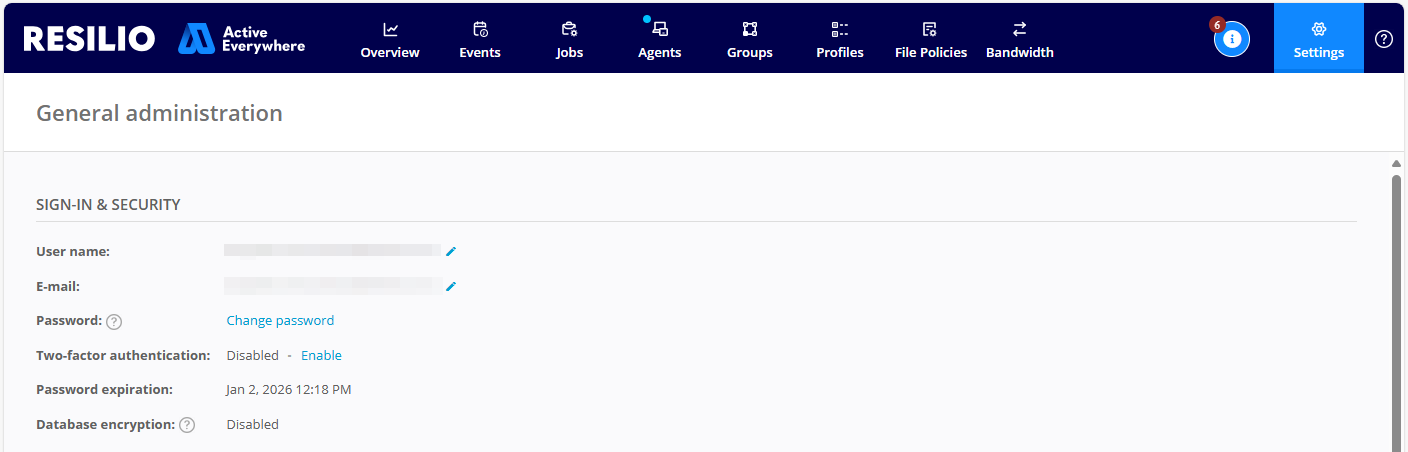Image resolution: width=1408 pixels, height=452 pixels.
Task: Click the Resilio Active Everywhere logo
Action: click(x=164, y=39)
